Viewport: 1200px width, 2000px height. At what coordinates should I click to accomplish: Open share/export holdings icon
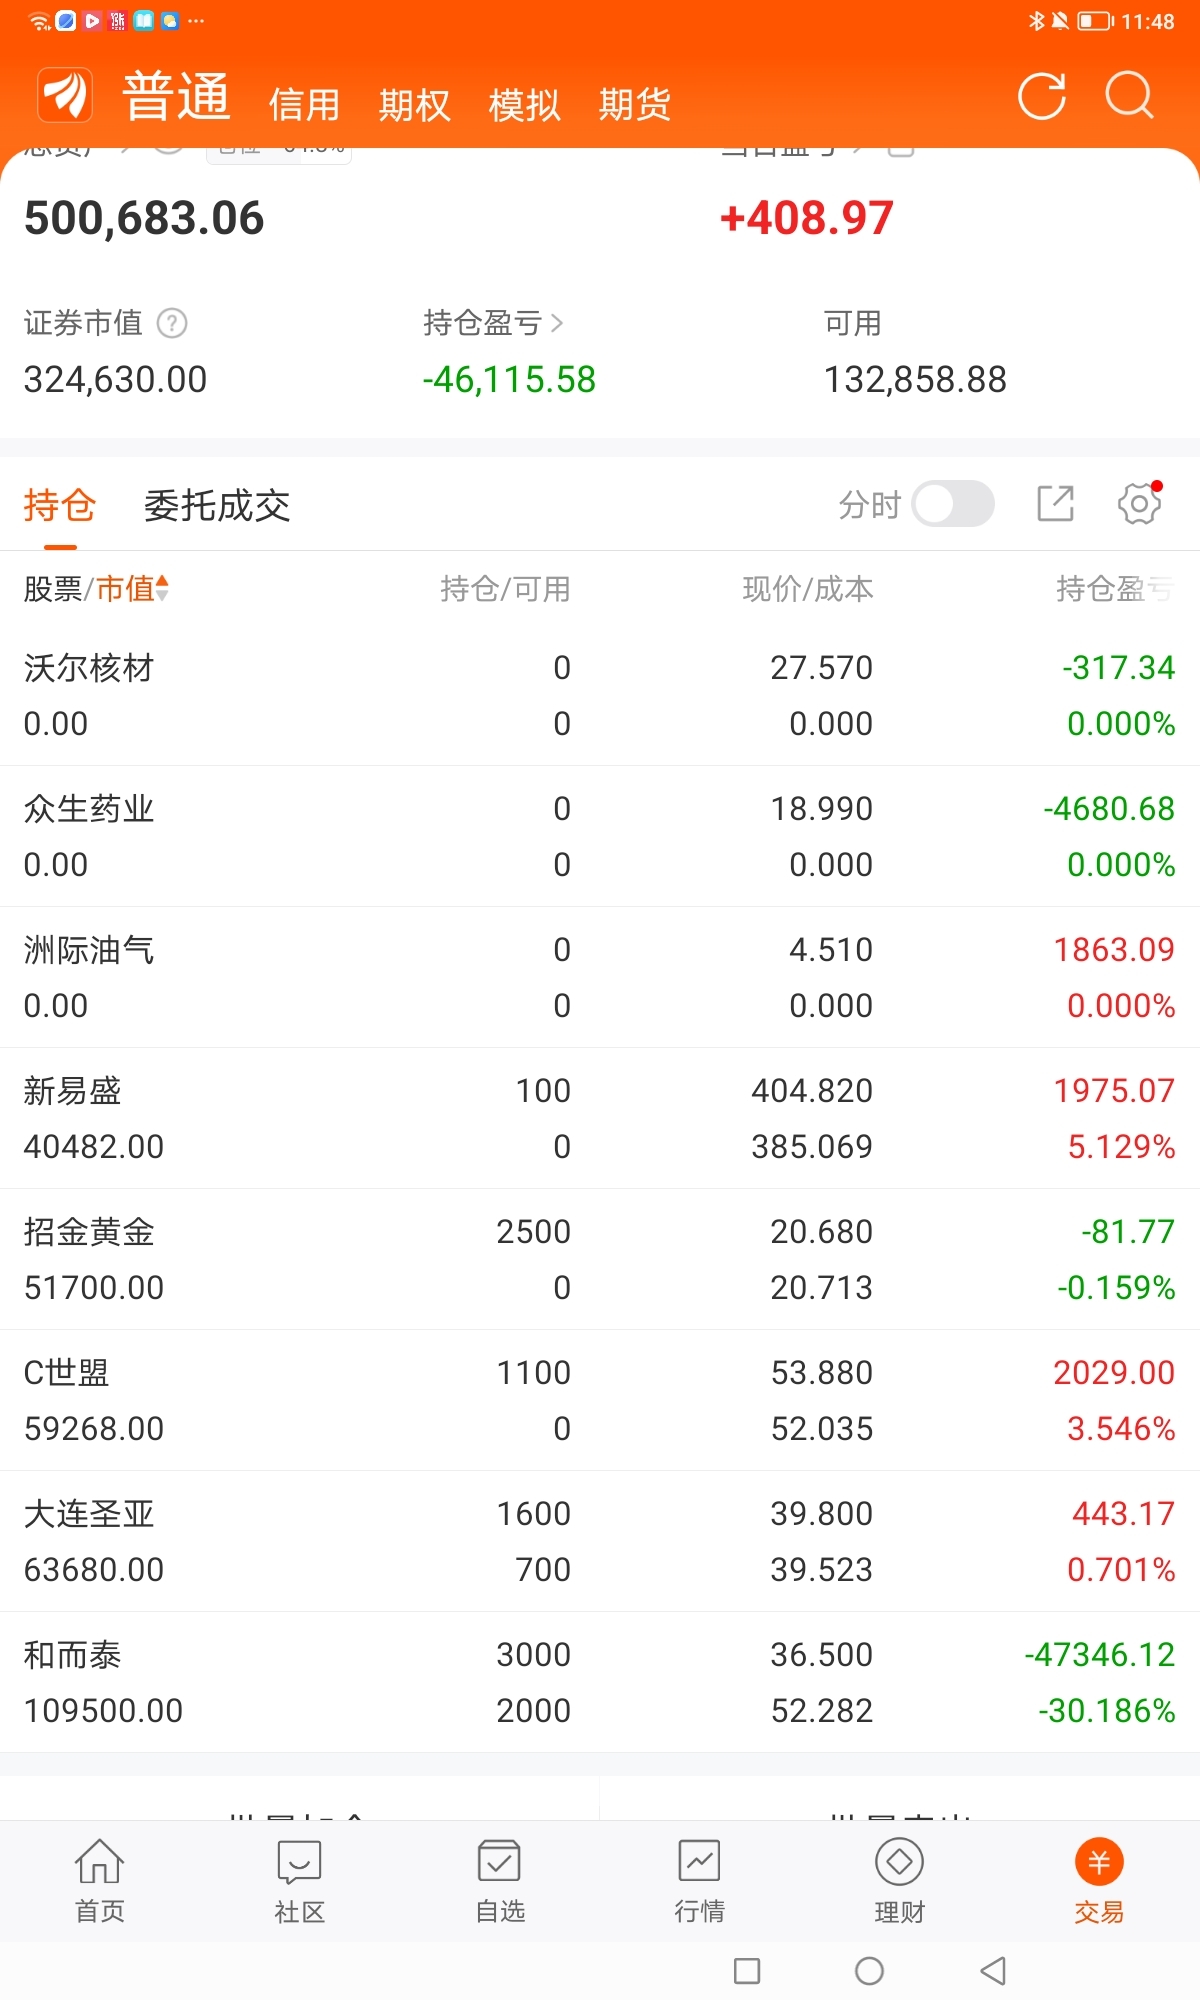pos(1055,504)
